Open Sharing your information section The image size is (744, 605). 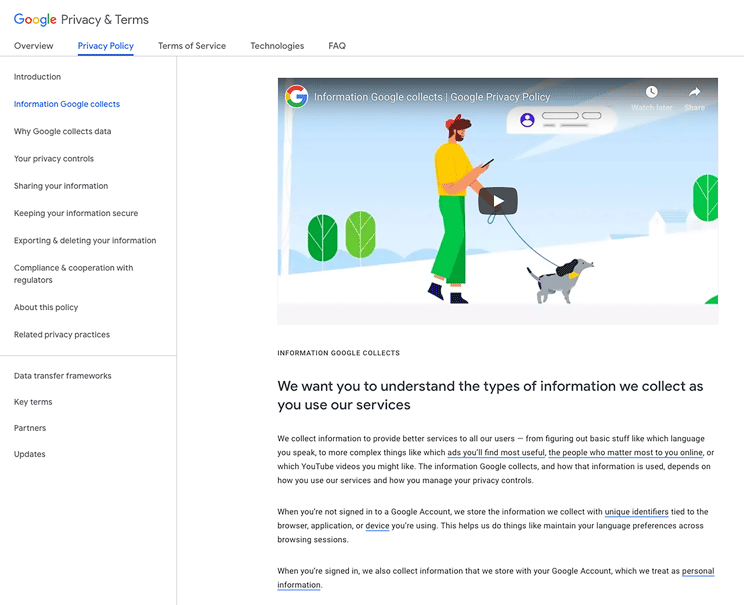(61, 186)
